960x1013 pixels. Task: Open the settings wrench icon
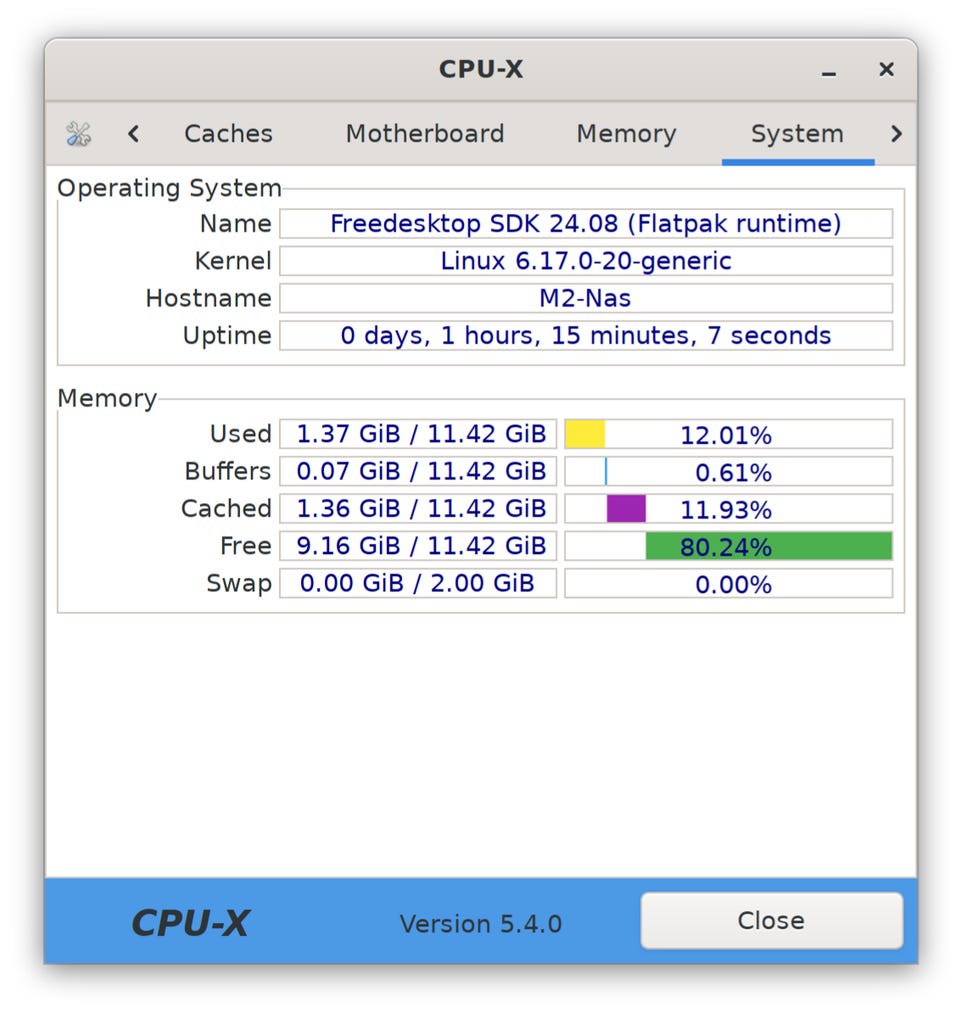[x=79, y=134]
